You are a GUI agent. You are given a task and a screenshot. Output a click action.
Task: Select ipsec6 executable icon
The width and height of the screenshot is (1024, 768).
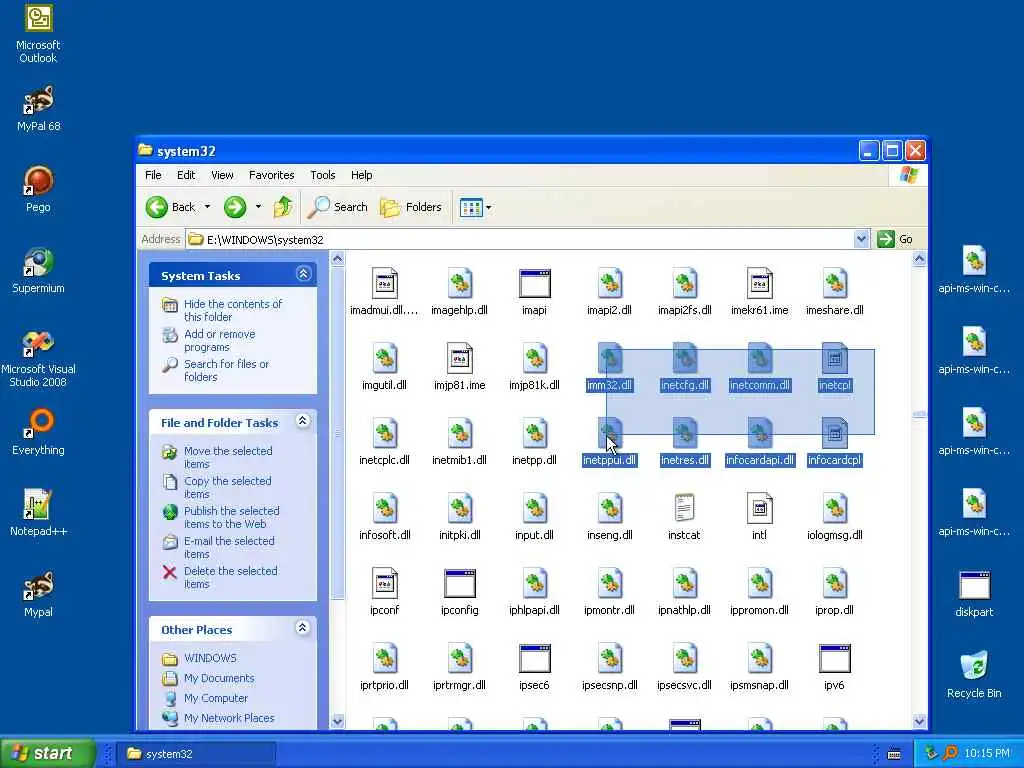point(534,667)
